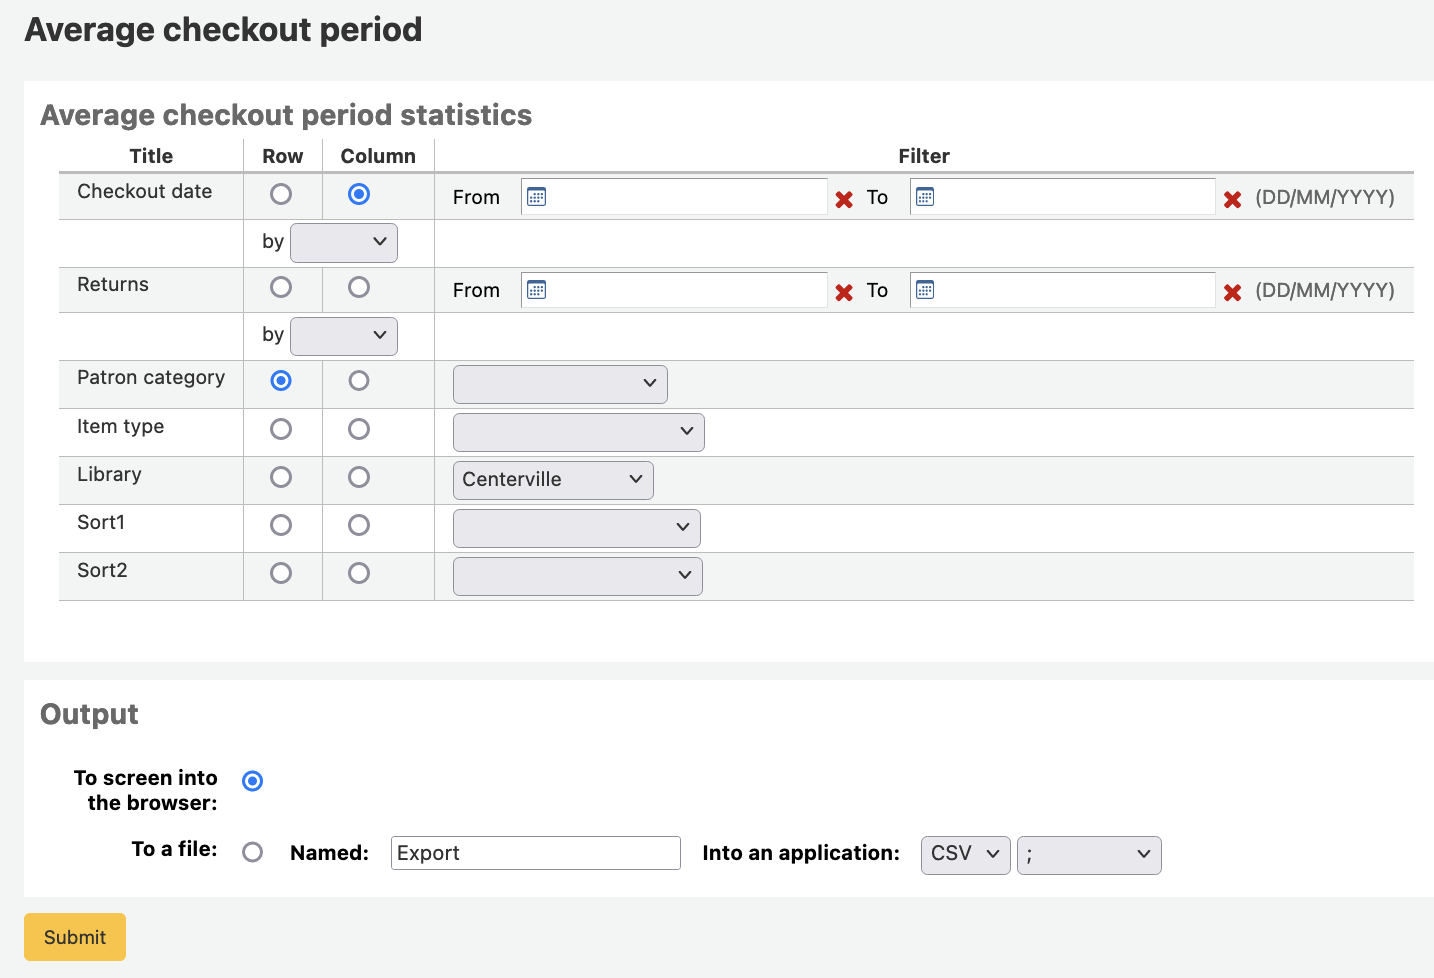Click the Checkout date To input field
Image resolution: width=1434 pixels, height=978 pixels.
pyautogui.click(x=1063, y=197)
